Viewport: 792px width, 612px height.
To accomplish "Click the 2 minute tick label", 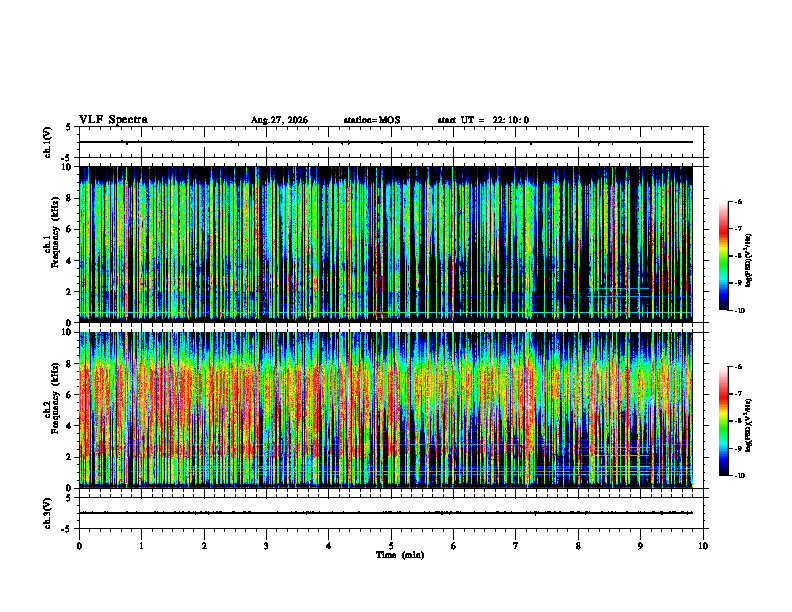I will [x=204, y=546].
